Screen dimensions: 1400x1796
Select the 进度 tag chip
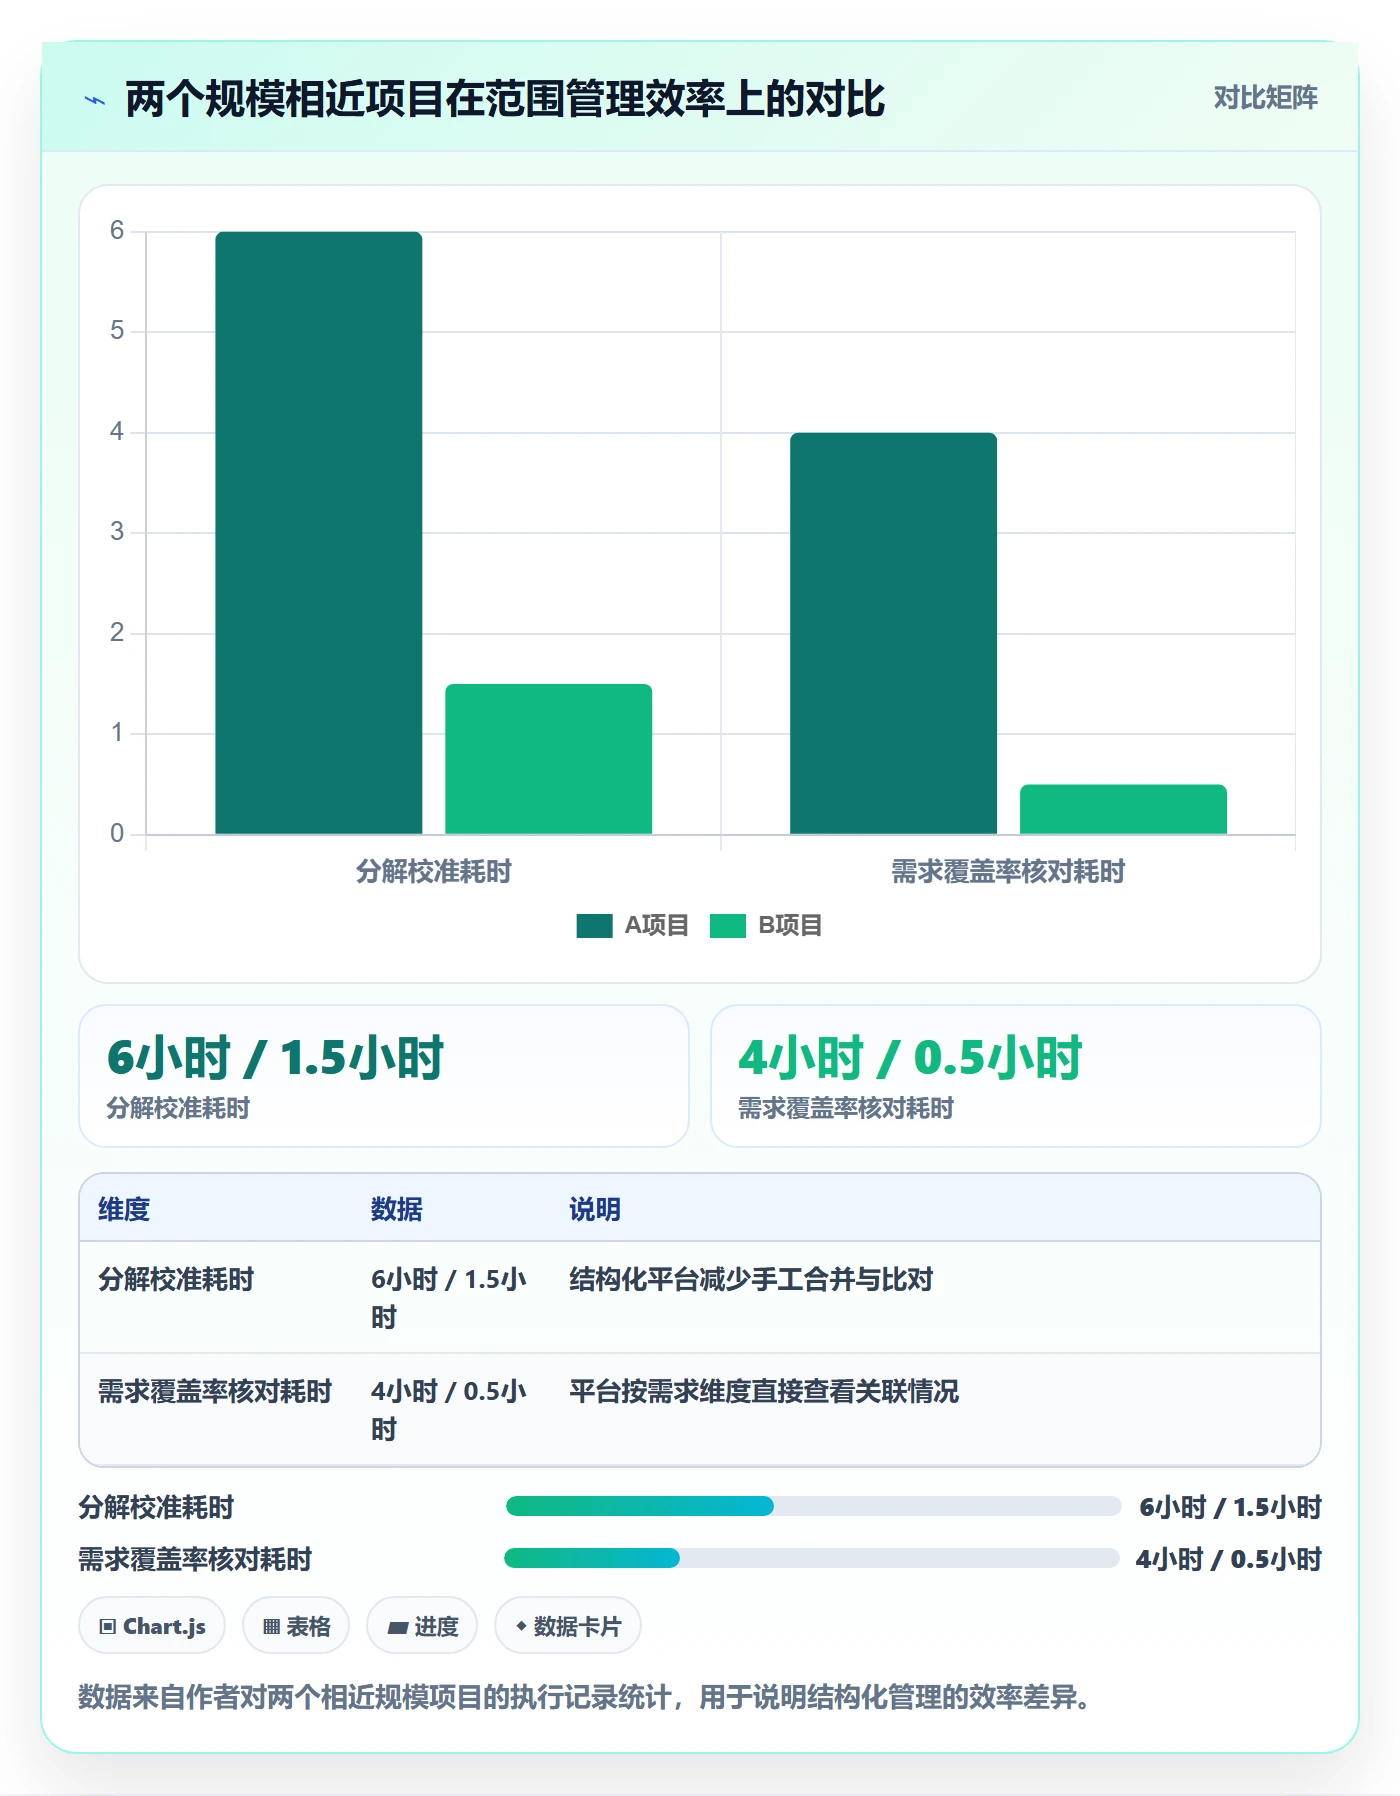point(422,1627)
